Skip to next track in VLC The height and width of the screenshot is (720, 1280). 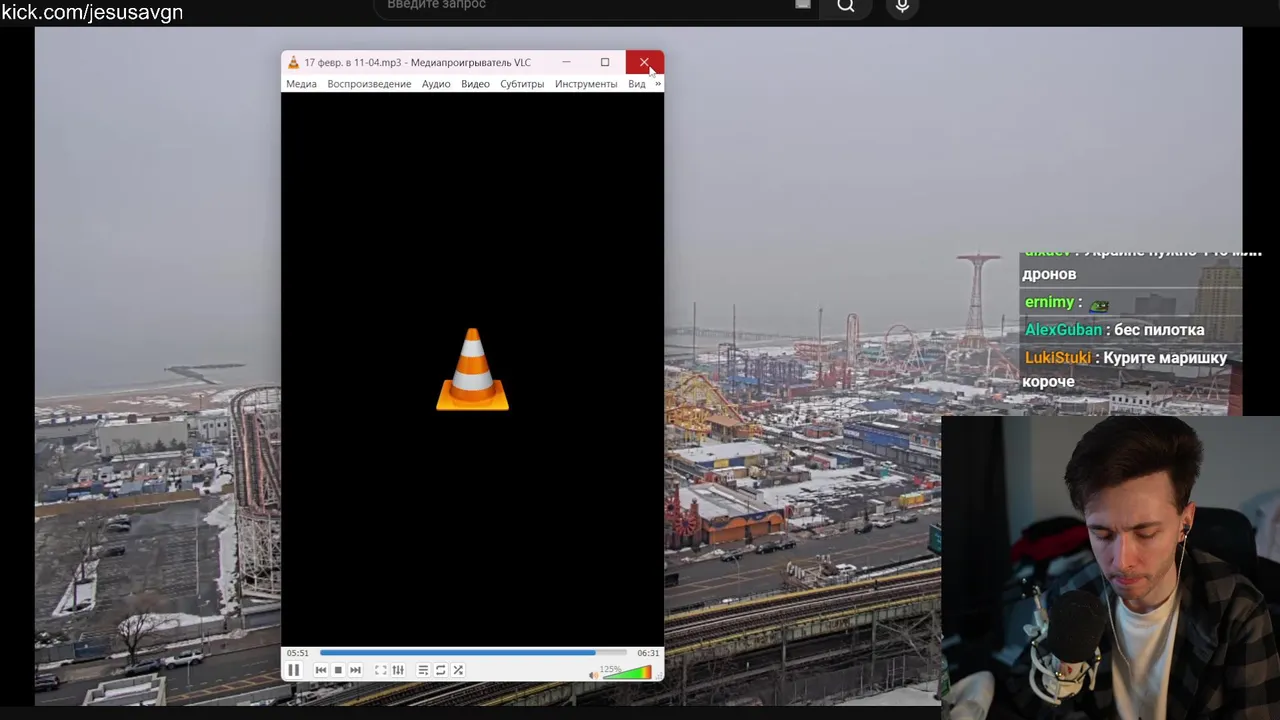click(355, 670)
